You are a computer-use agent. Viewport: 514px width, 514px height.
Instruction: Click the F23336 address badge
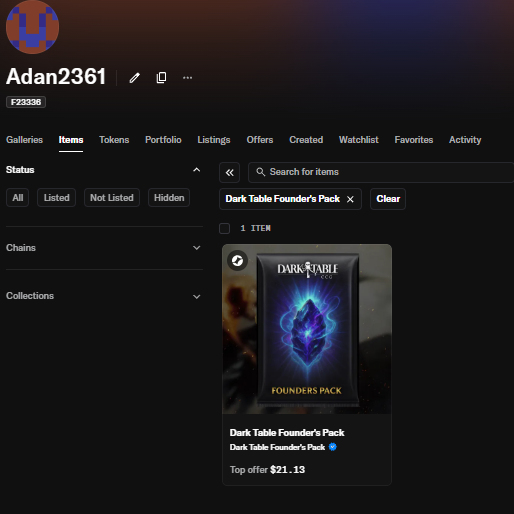[x=26, y=102]
